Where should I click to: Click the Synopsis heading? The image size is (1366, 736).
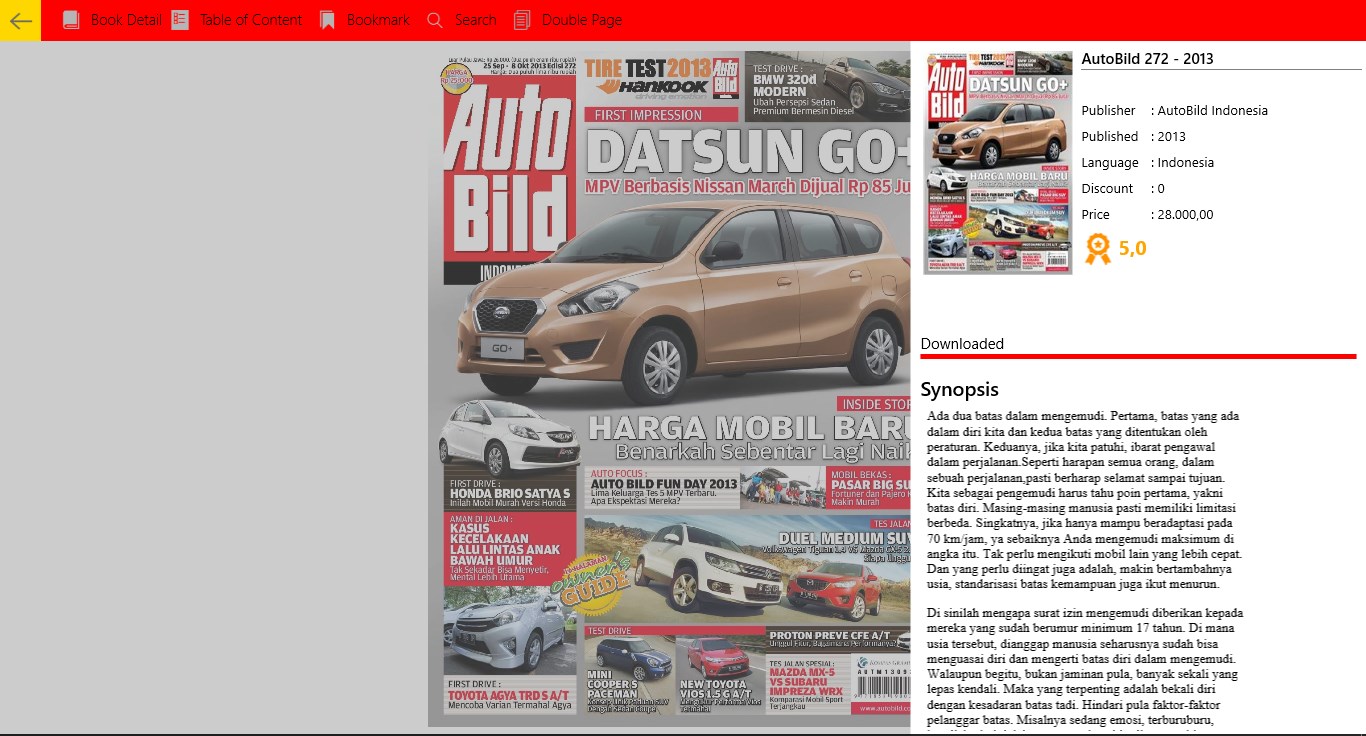coord(960,389)
